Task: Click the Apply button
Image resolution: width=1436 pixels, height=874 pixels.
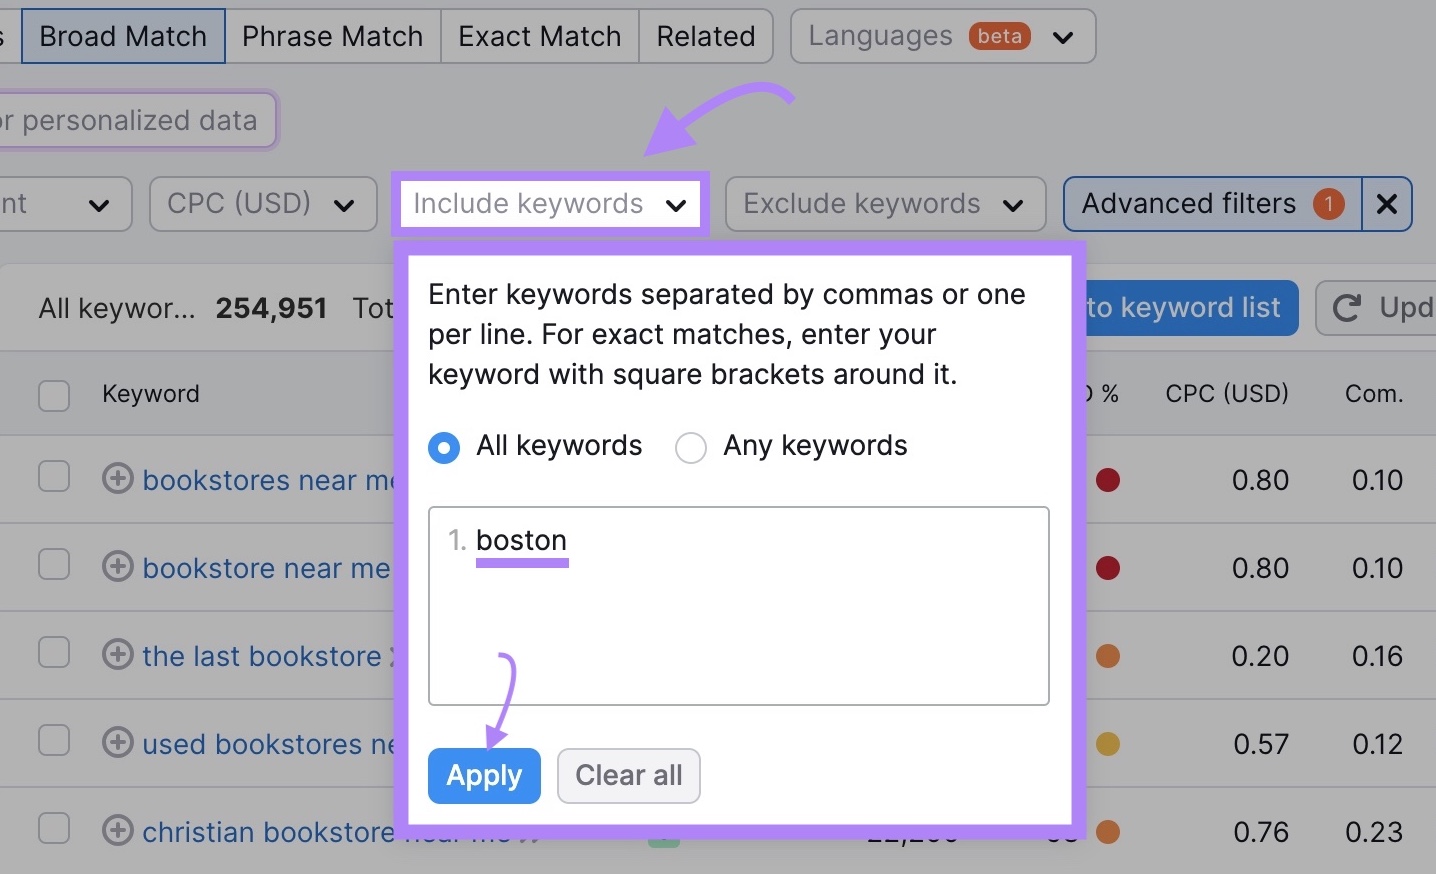Action: [x=484, y=776]
